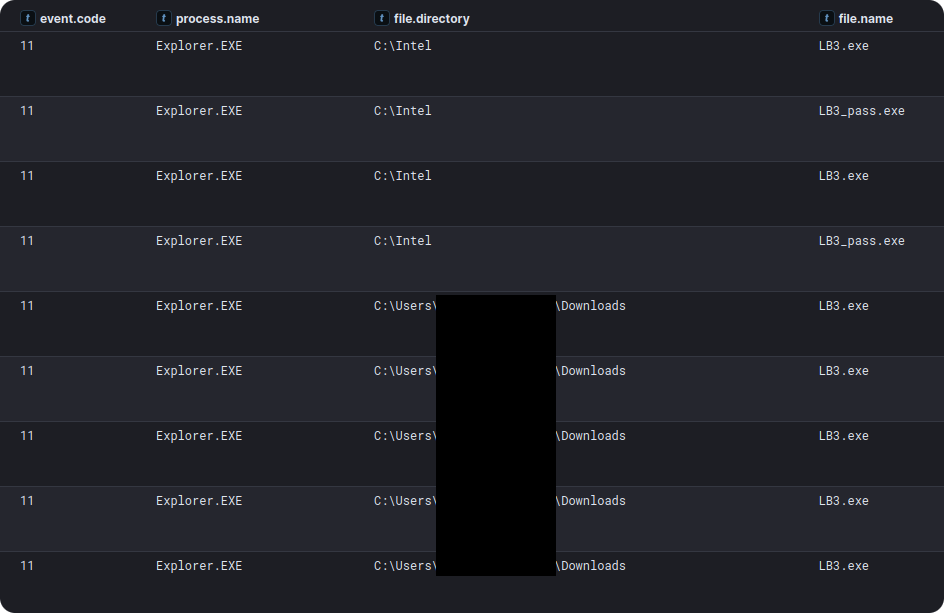944x613 pixels.
Task: Click the file.name field type icon
Action: (x=826, y=18)
